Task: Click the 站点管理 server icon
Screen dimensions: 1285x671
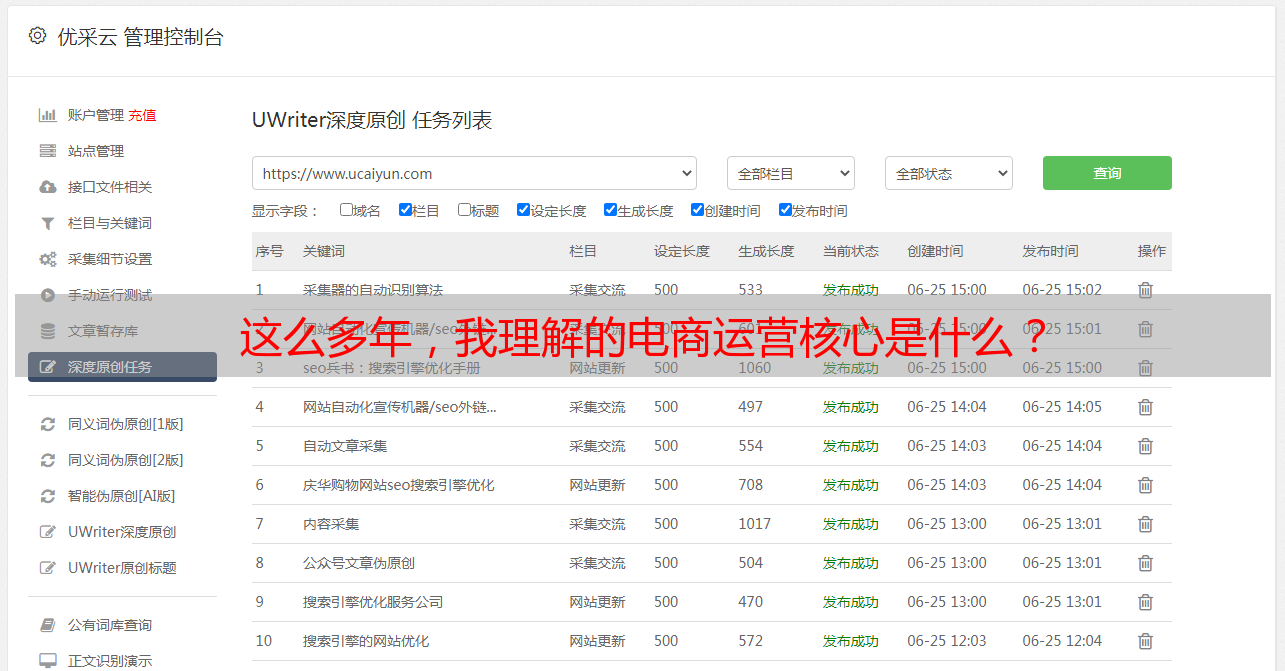Action: [47, 151]
